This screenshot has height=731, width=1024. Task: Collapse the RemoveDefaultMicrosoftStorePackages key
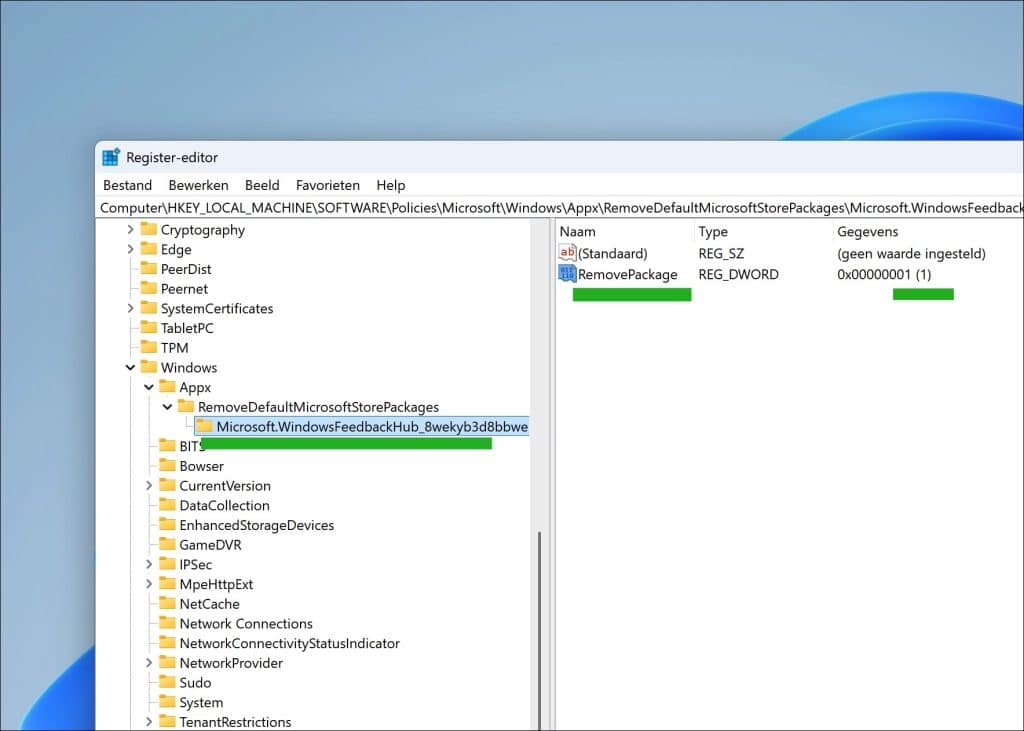(167, 406)
